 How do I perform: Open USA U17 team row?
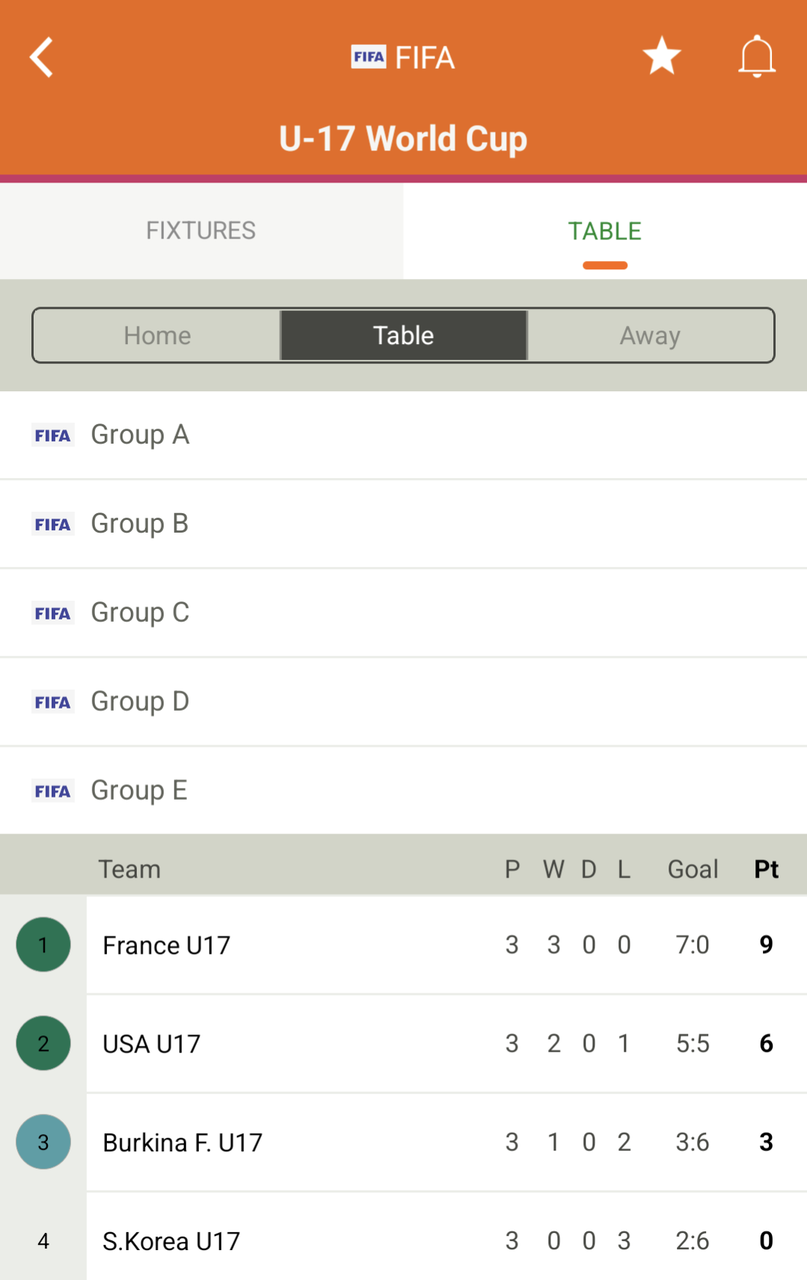coord(152,1044)
